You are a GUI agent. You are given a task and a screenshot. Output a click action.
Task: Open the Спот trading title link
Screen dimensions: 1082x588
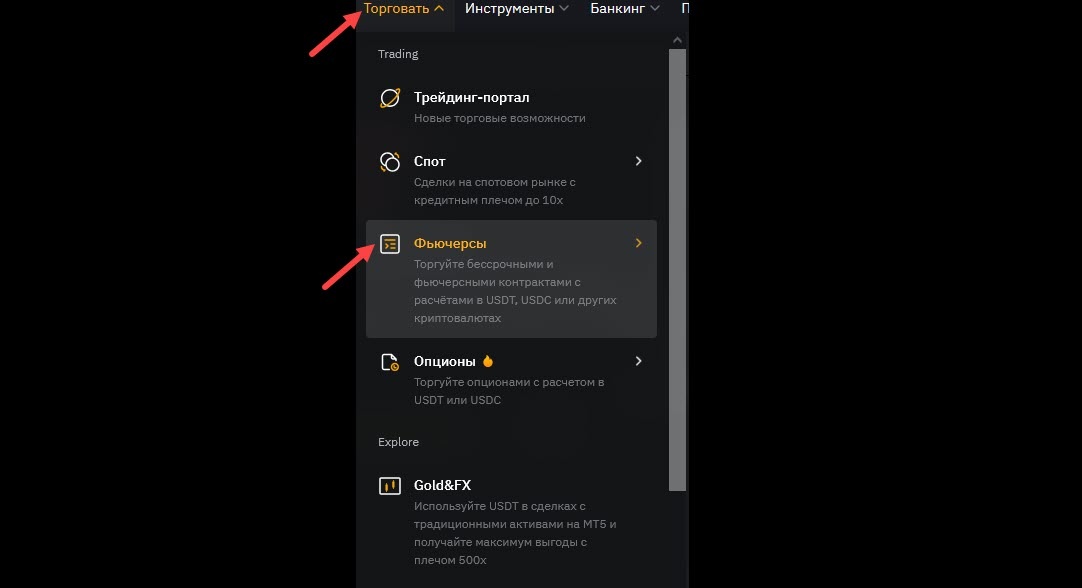(429, 161)
